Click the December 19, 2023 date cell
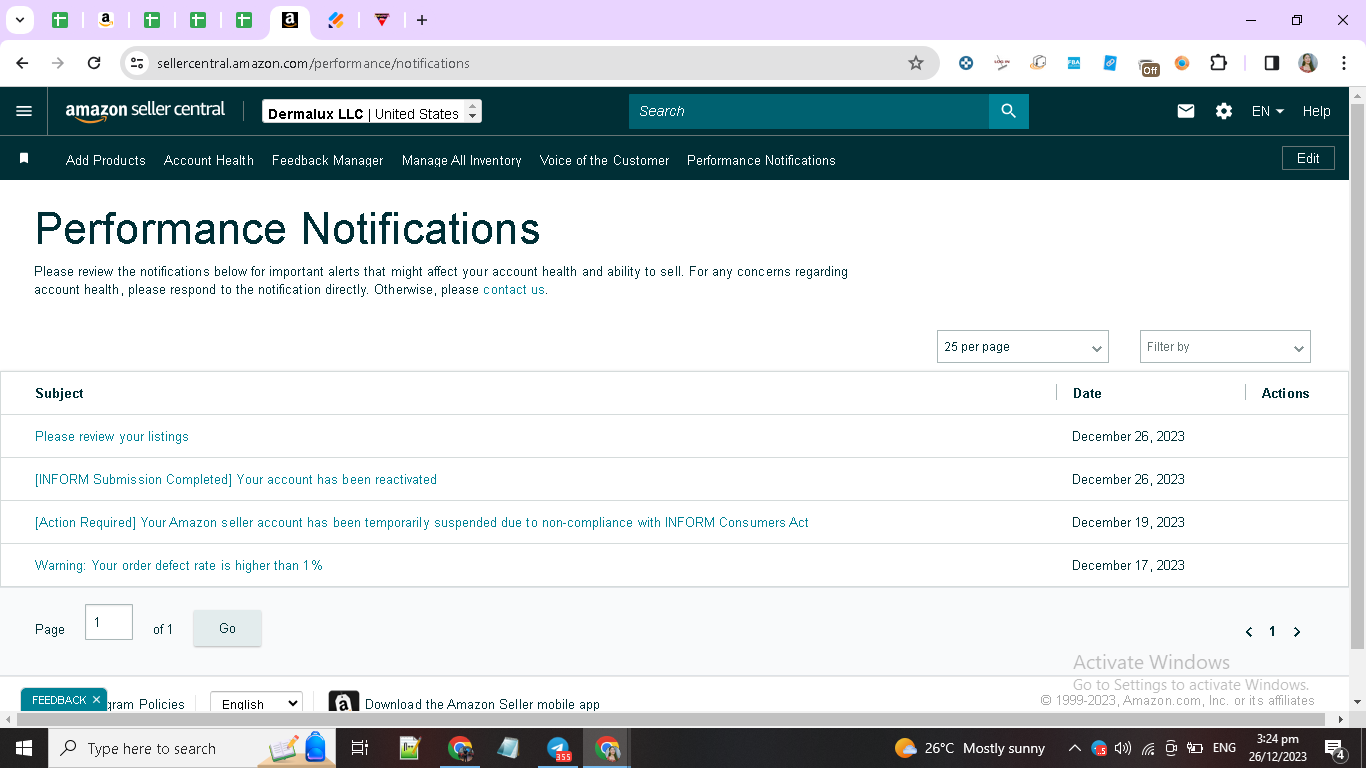This screenshot has height=768, width=1366. [x=1128, y=522]
